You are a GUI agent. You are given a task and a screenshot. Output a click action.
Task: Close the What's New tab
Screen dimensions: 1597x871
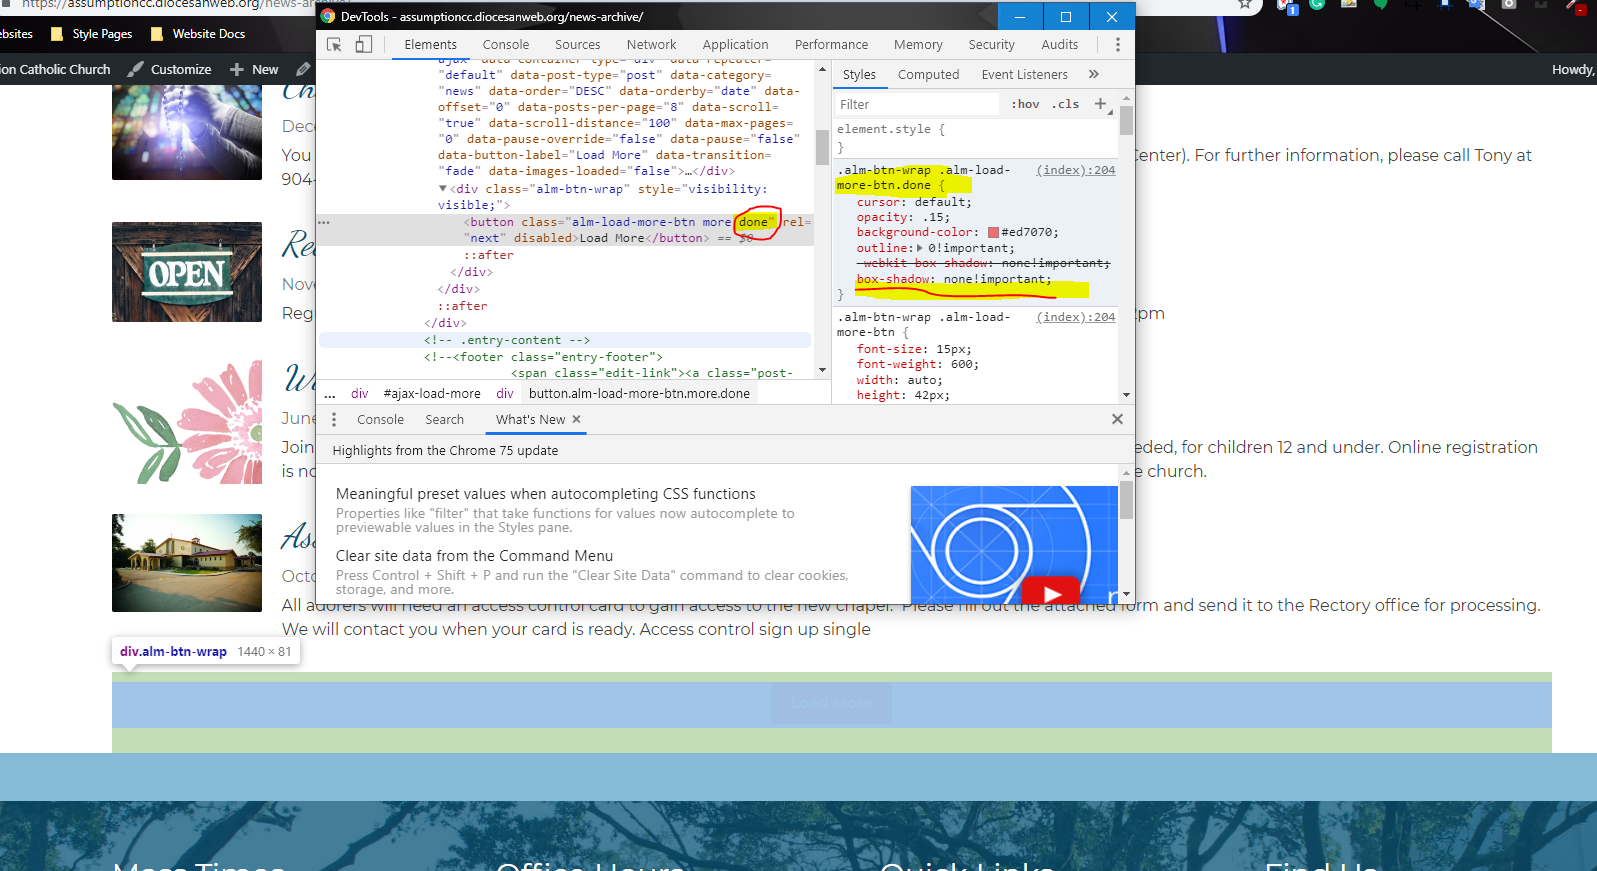[576, 420]
